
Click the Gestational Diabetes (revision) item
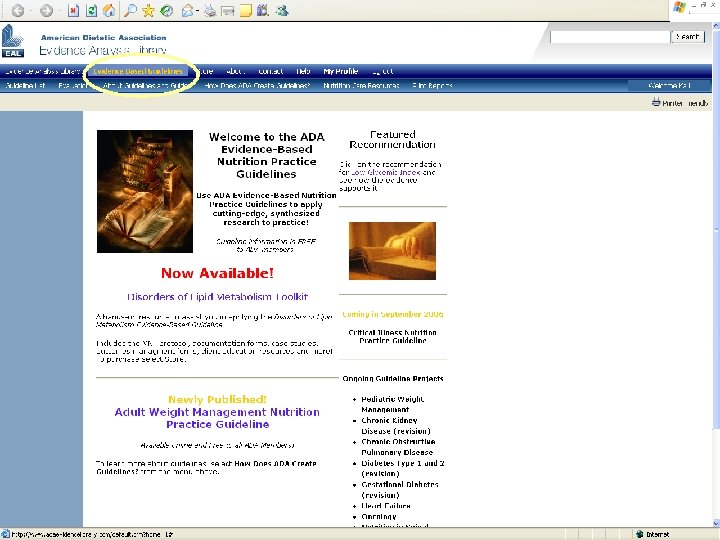coord(400,489)
